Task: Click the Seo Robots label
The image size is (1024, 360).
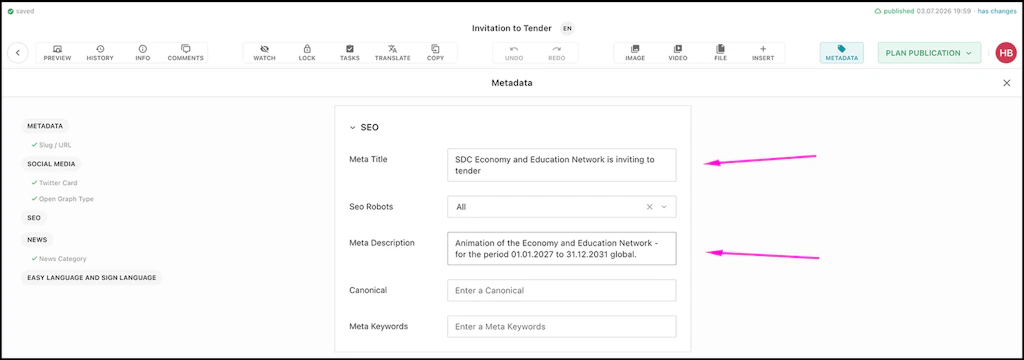Action: coord(371,206)
